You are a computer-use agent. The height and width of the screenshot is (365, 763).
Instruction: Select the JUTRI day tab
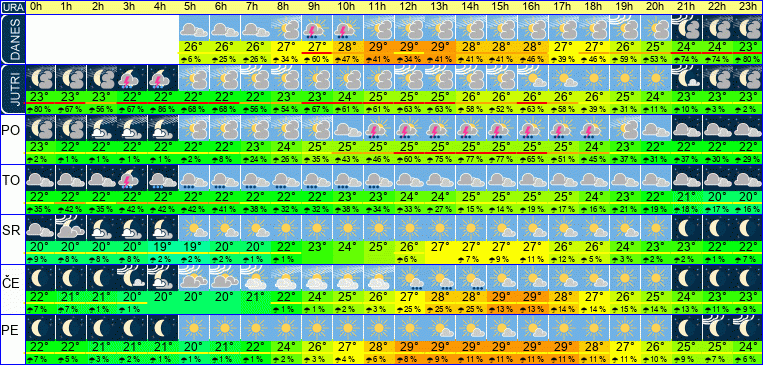pyautogui.click(x=12, y=90)
